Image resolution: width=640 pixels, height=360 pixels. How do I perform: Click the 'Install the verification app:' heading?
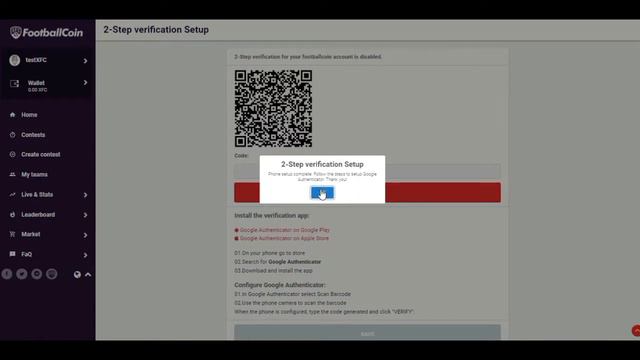271,216
